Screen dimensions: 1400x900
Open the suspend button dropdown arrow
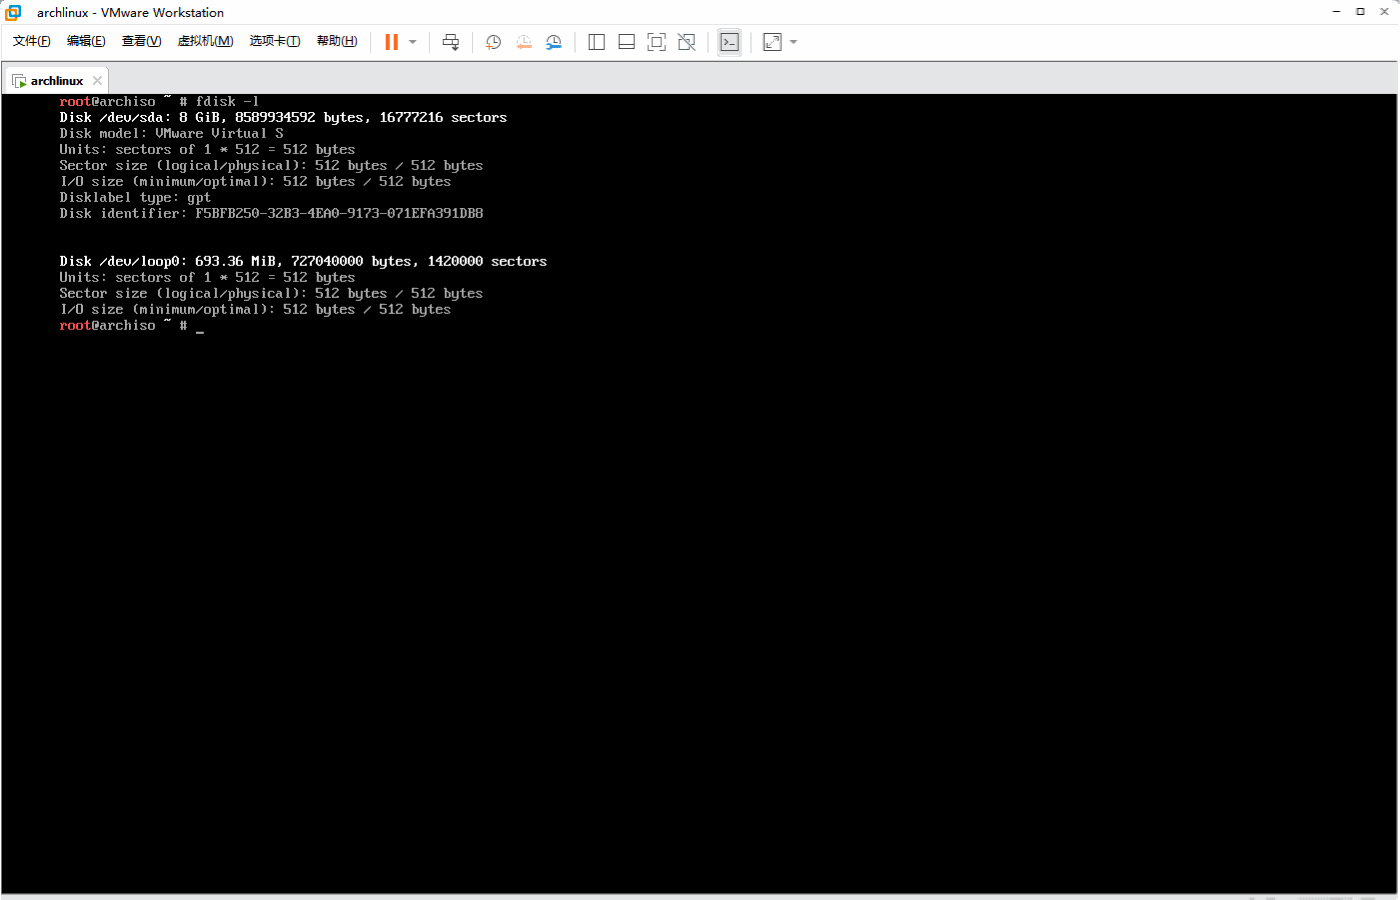(x=410, y=41)
